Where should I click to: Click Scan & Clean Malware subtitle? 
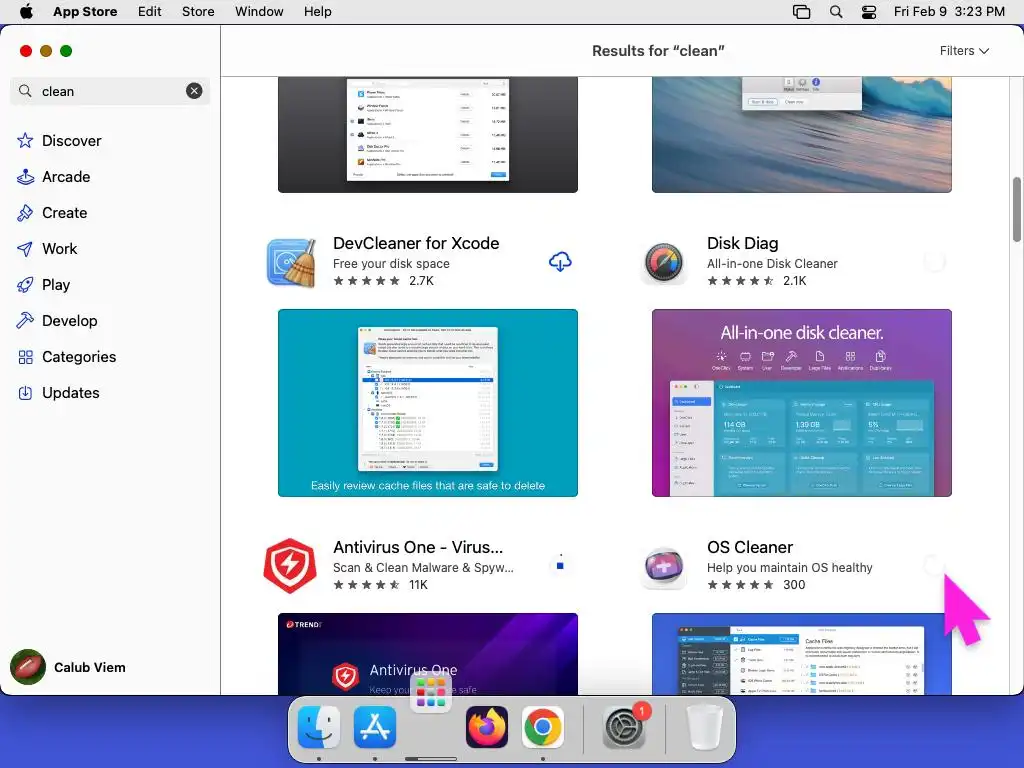pyautogui.click(x=423, y=568)
